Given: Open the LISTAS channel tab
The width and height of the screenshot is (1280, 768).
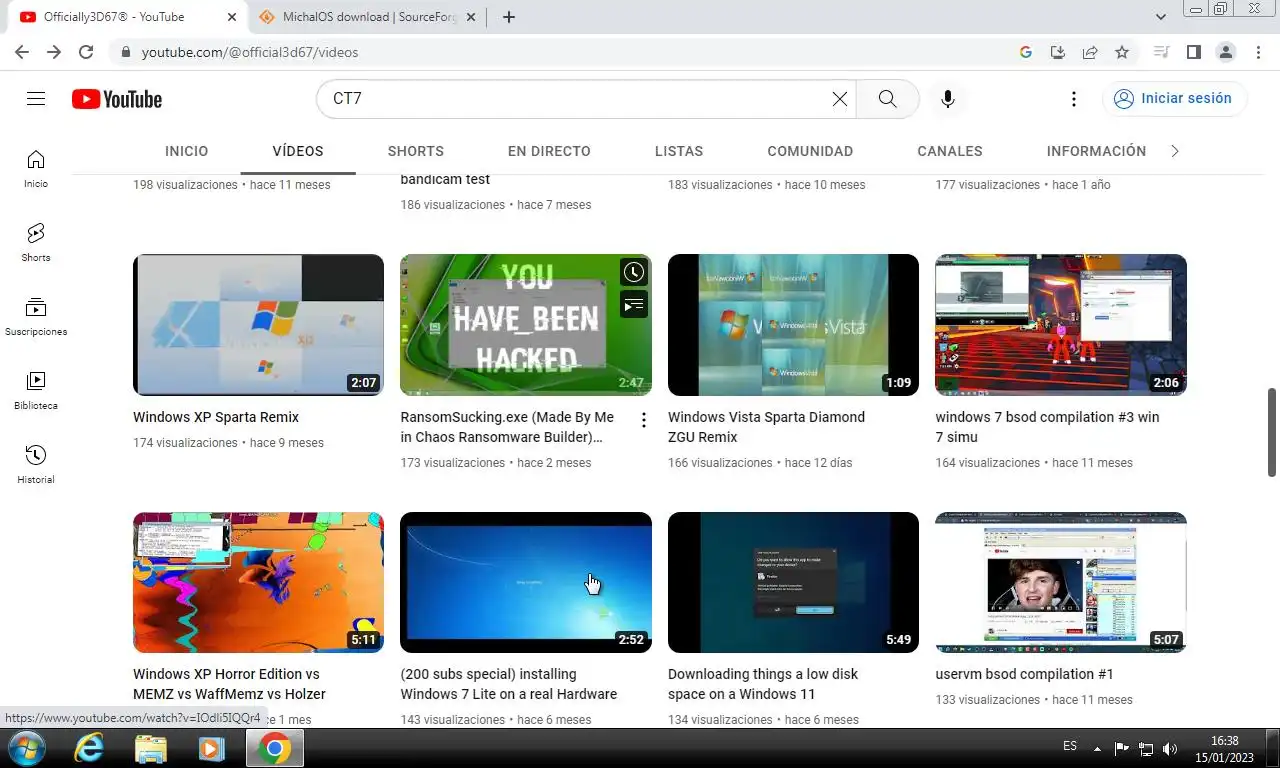Looking at the screenshot, I should (679, 151).
